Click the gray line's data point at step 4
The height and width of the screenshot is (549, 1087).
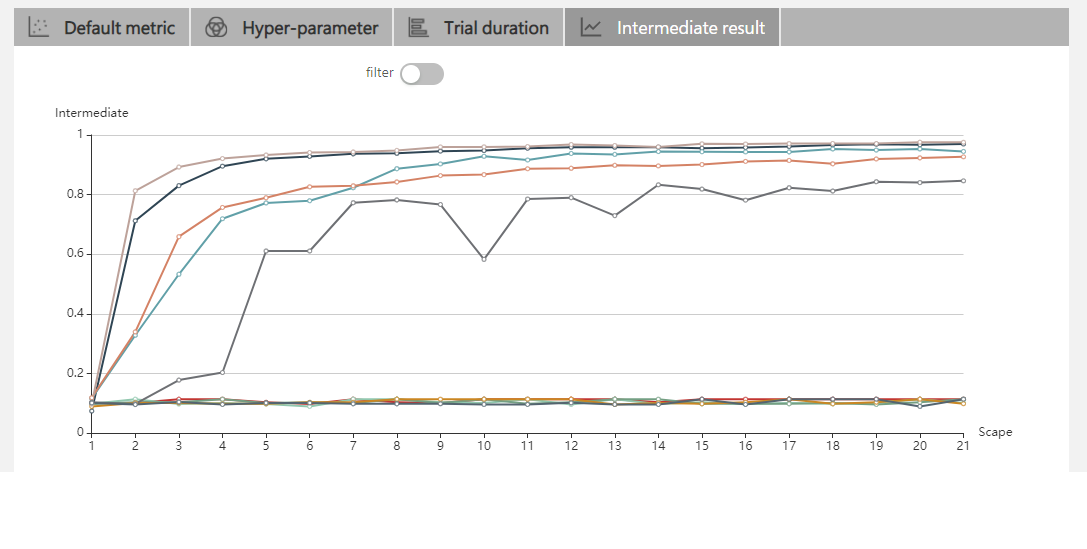click(x=222, y=372)
